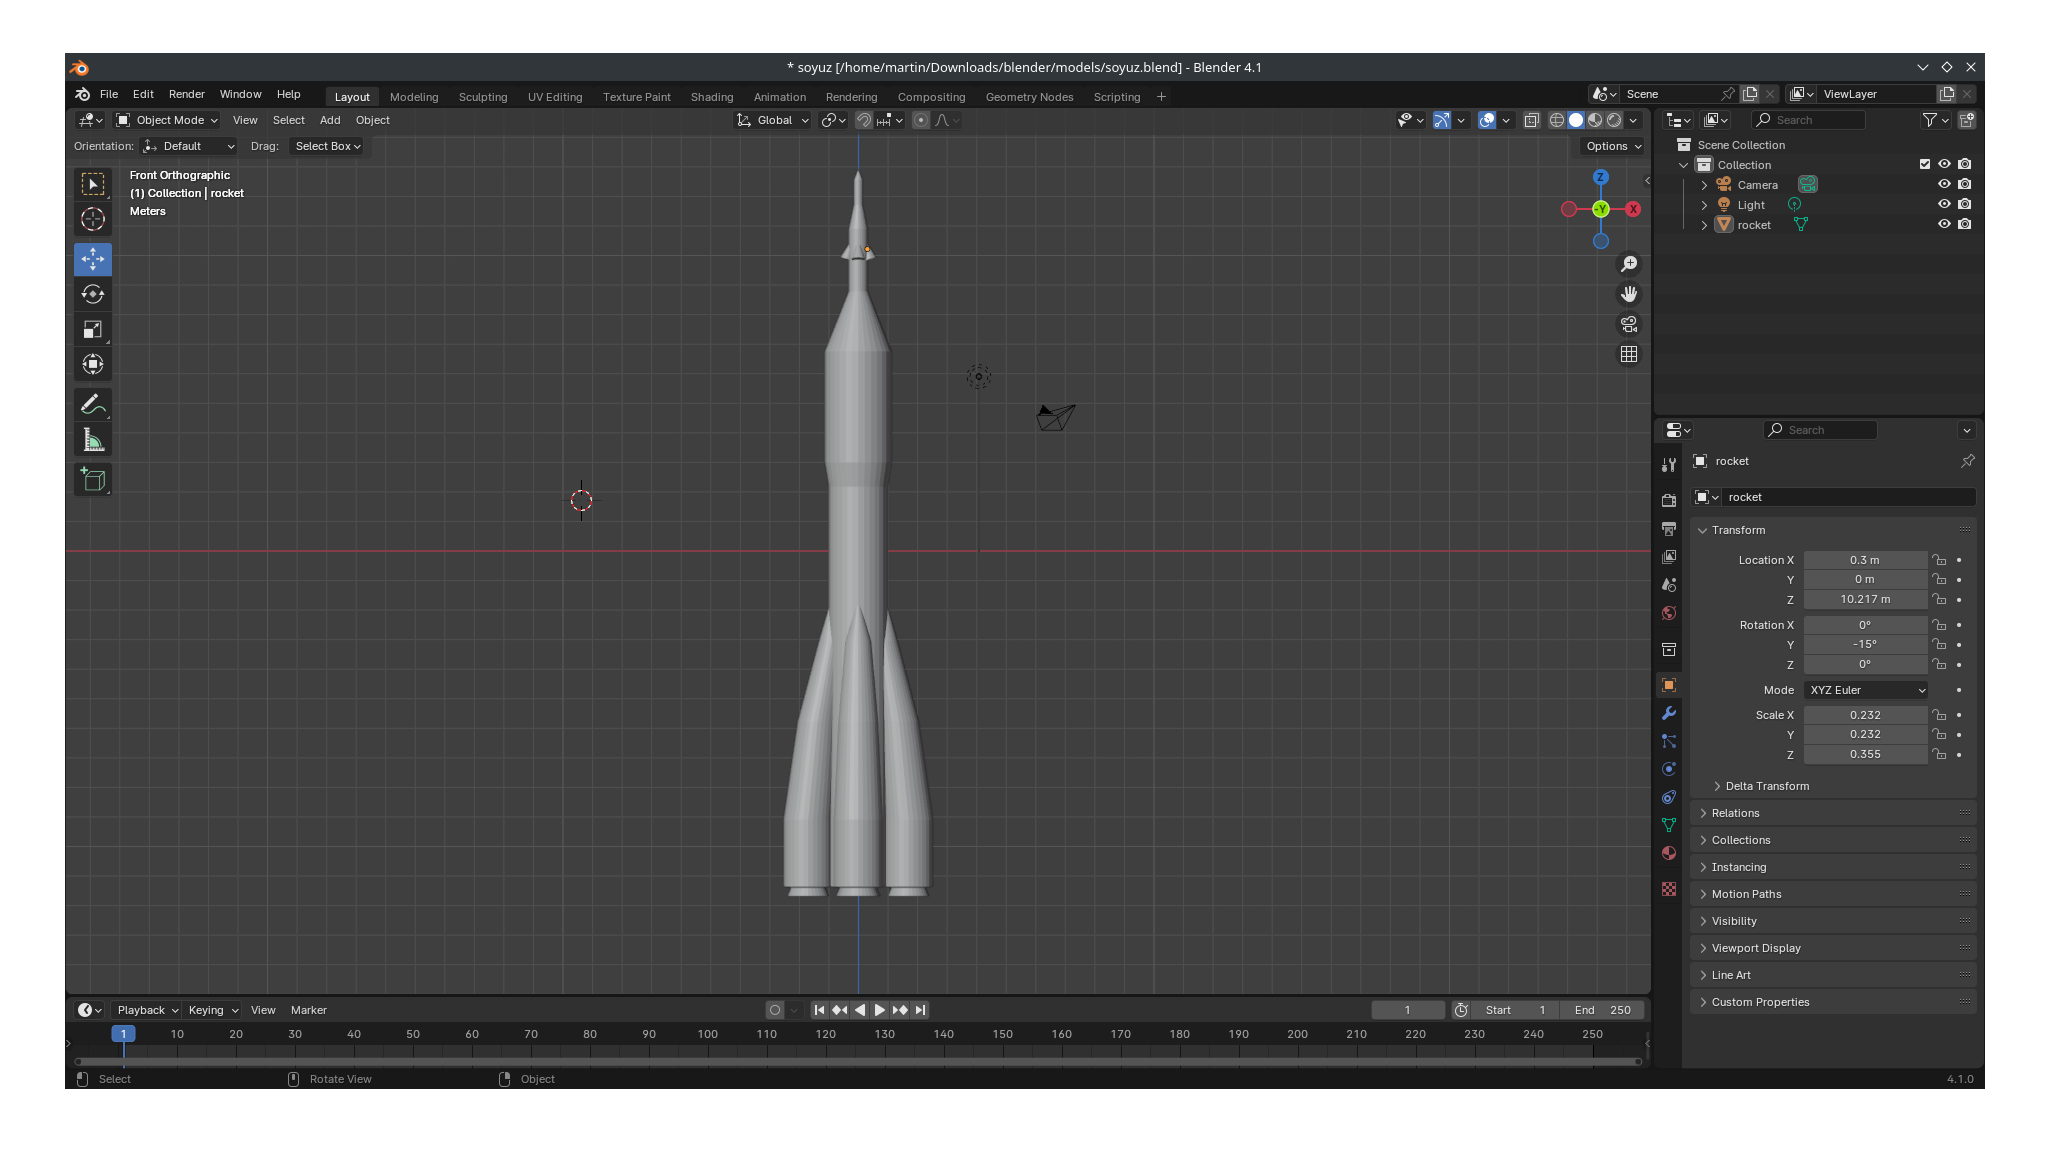Open the Add menu in viewport
This screenshot has width=2050, height=1166.
pos(330,120)
